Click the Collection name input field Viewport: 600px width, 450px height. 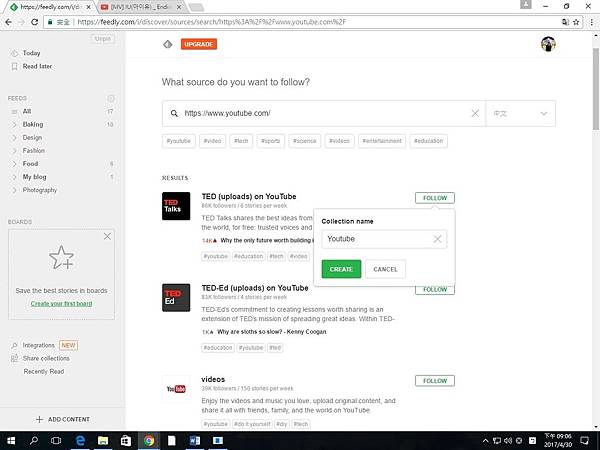(384, 239)
